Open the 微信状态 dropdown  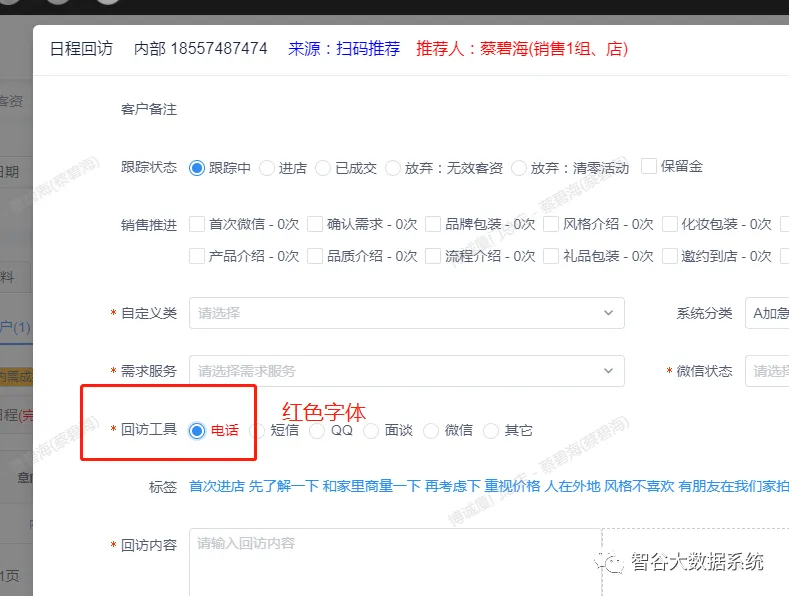[x=767, y=371]
